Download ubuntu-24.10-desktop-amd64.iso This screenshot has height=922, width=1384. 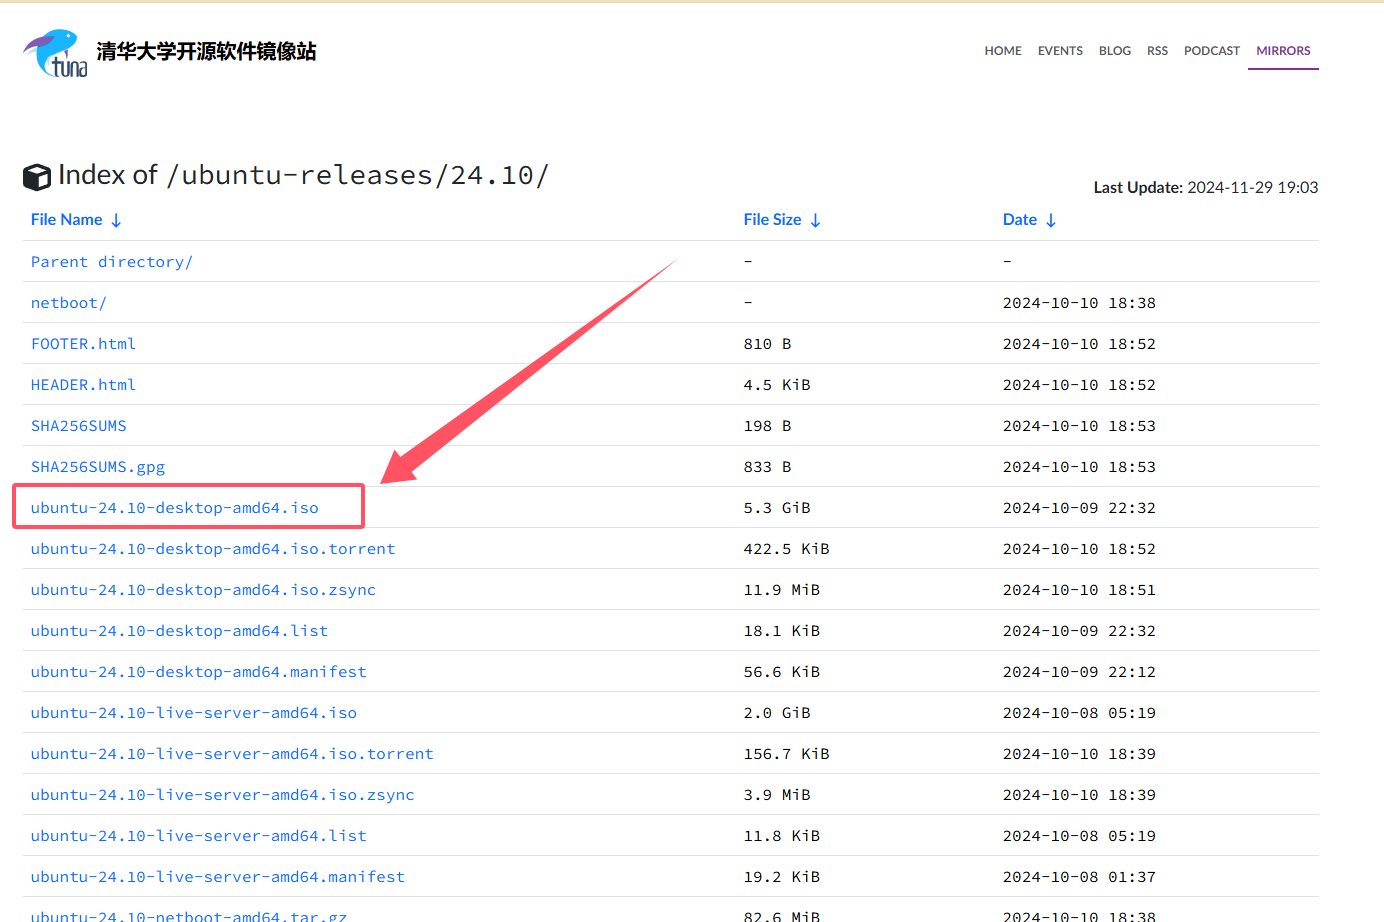pos(175,508)
